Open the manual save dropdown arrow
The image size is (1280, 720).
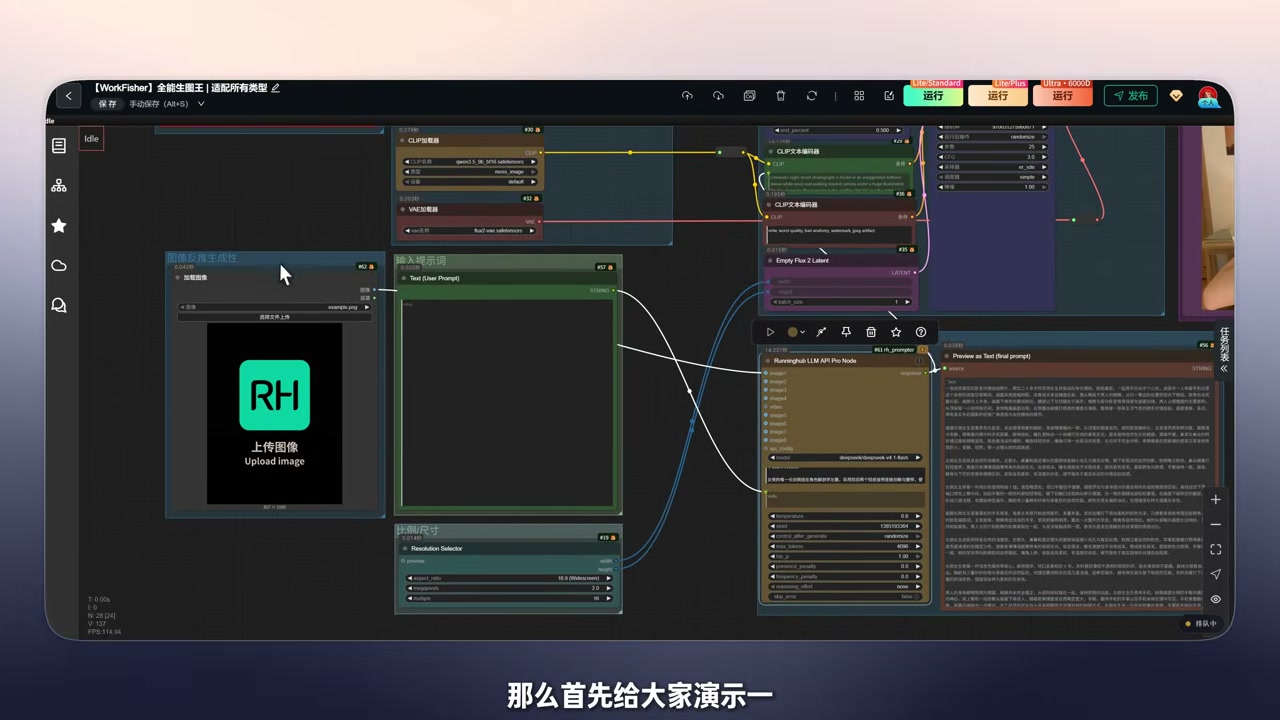pyautogui.click(x=201, y=104)
